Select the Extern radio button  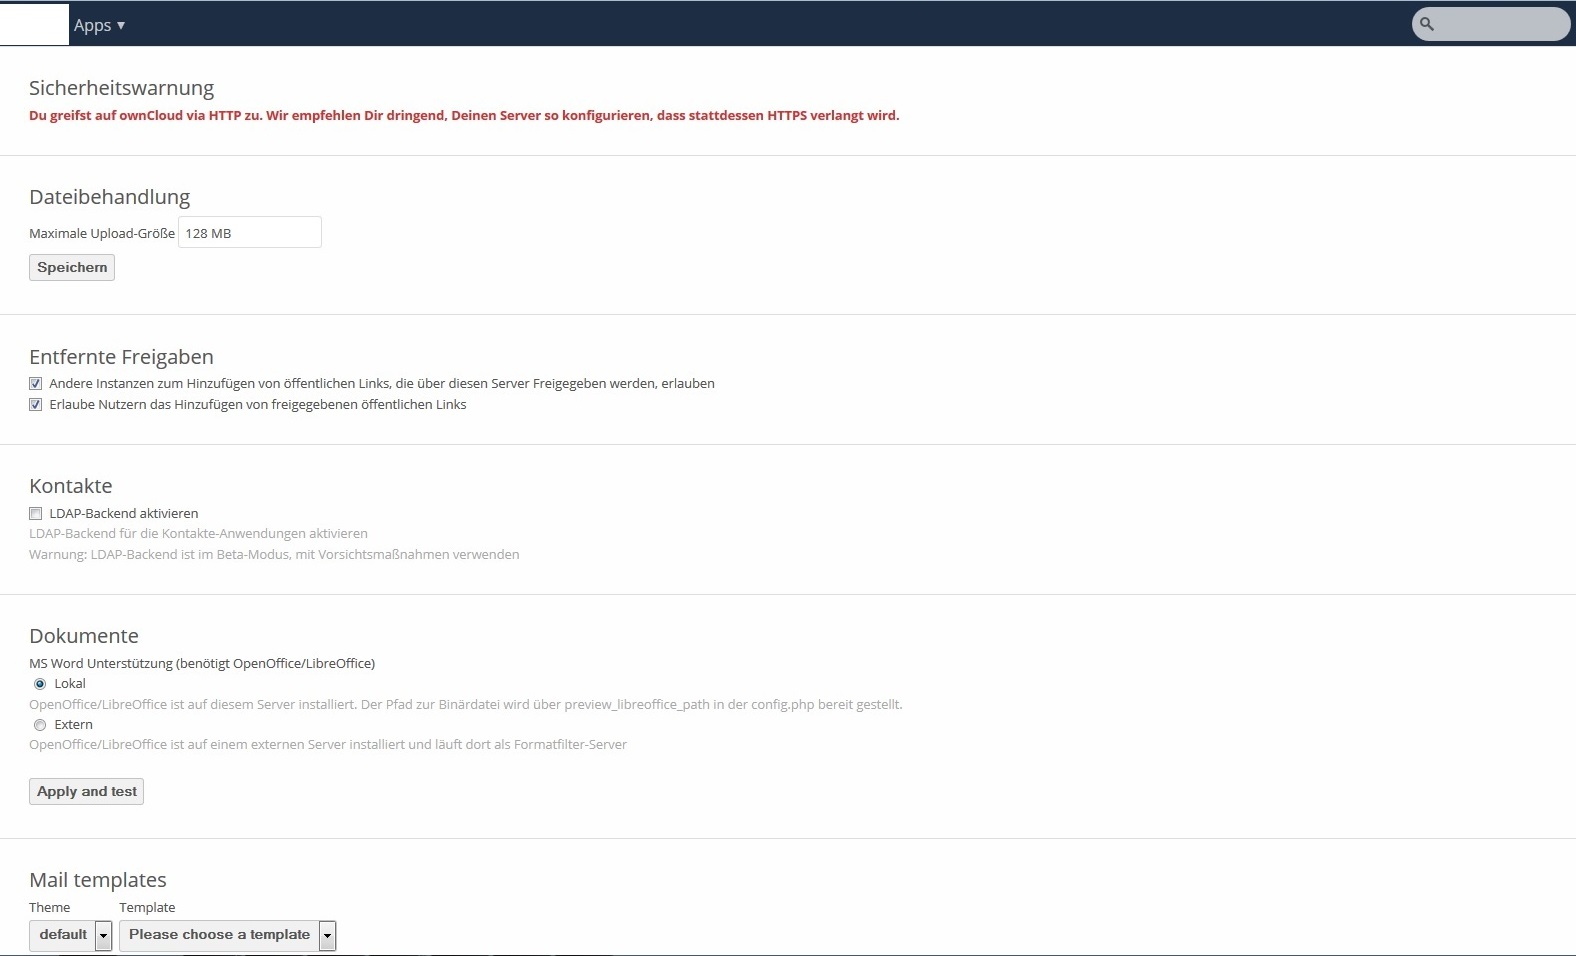click(40, 725)
